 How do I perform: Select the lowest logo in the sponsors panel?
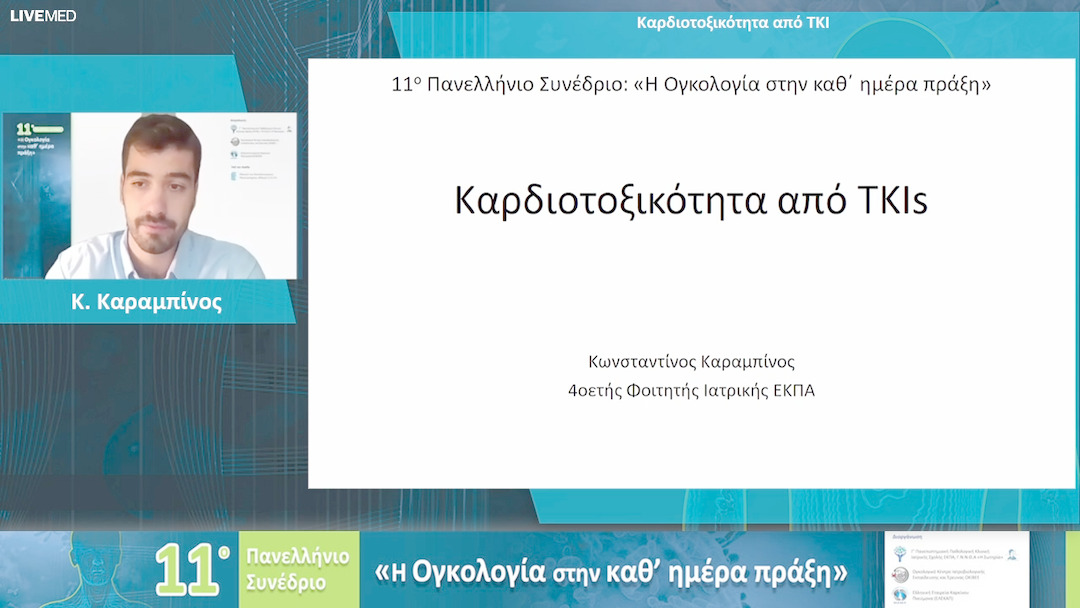899,594
